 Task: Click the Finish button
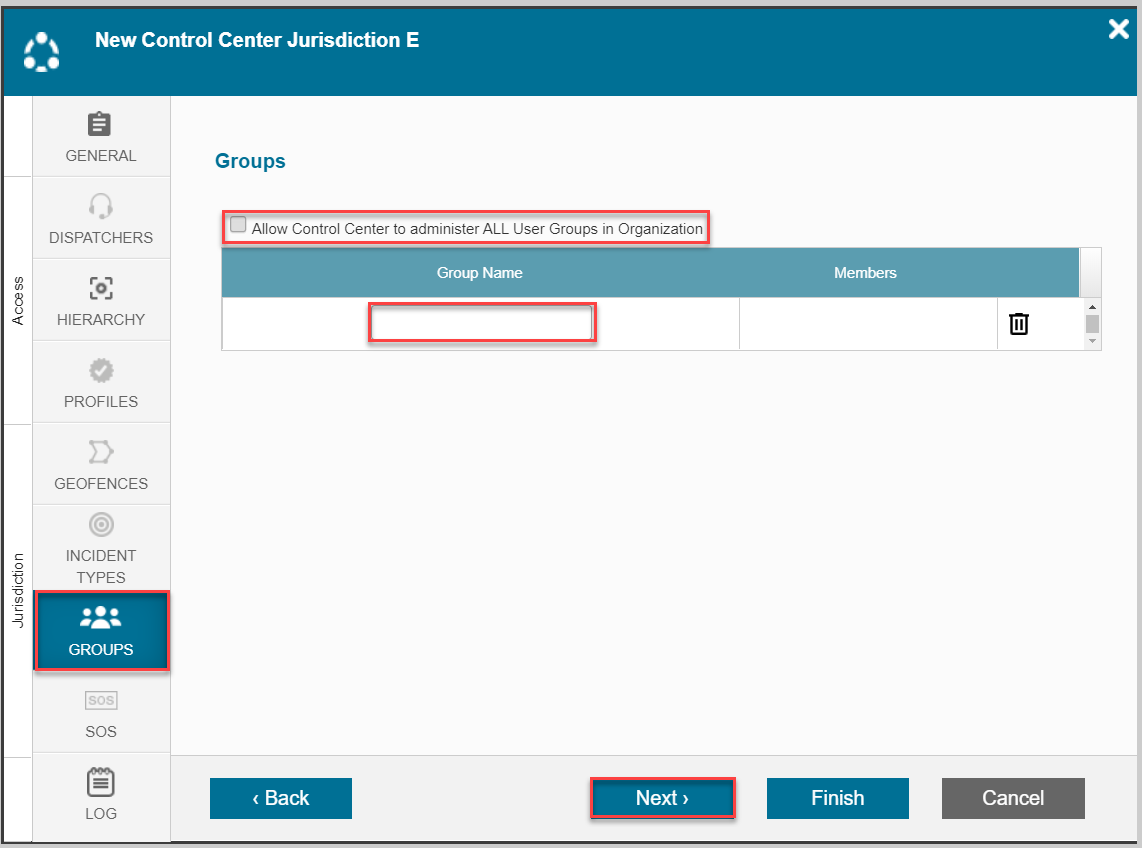(x=837, y=798)
